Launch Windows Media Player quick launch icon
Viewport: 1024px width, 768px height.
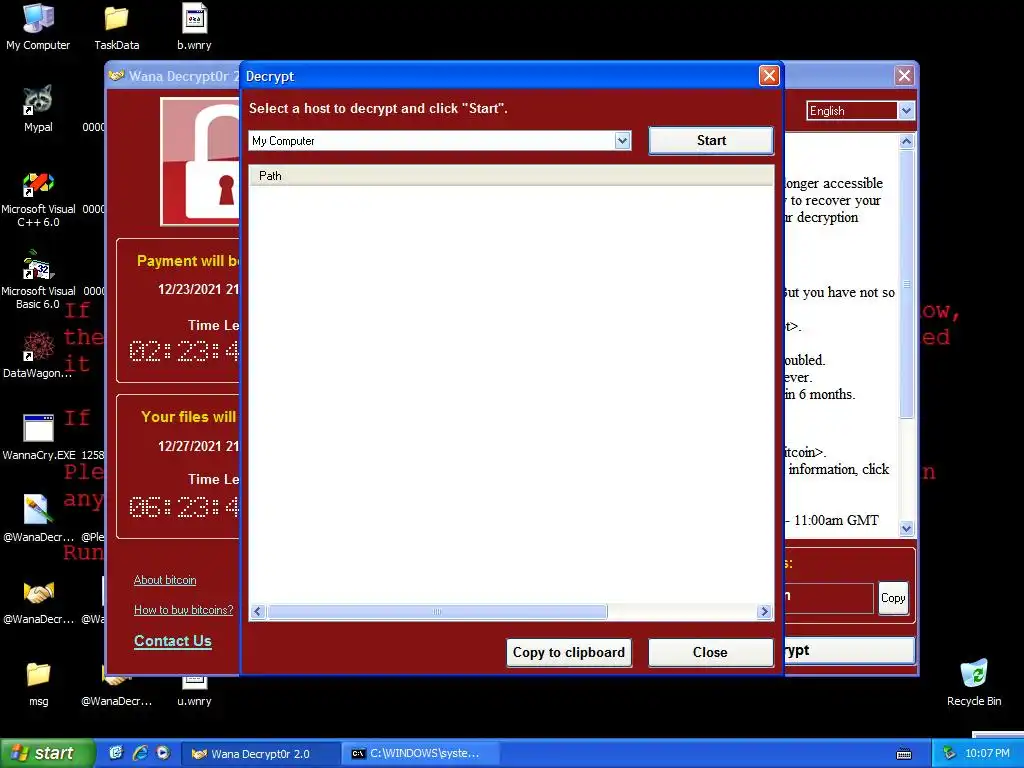[163, 753]
